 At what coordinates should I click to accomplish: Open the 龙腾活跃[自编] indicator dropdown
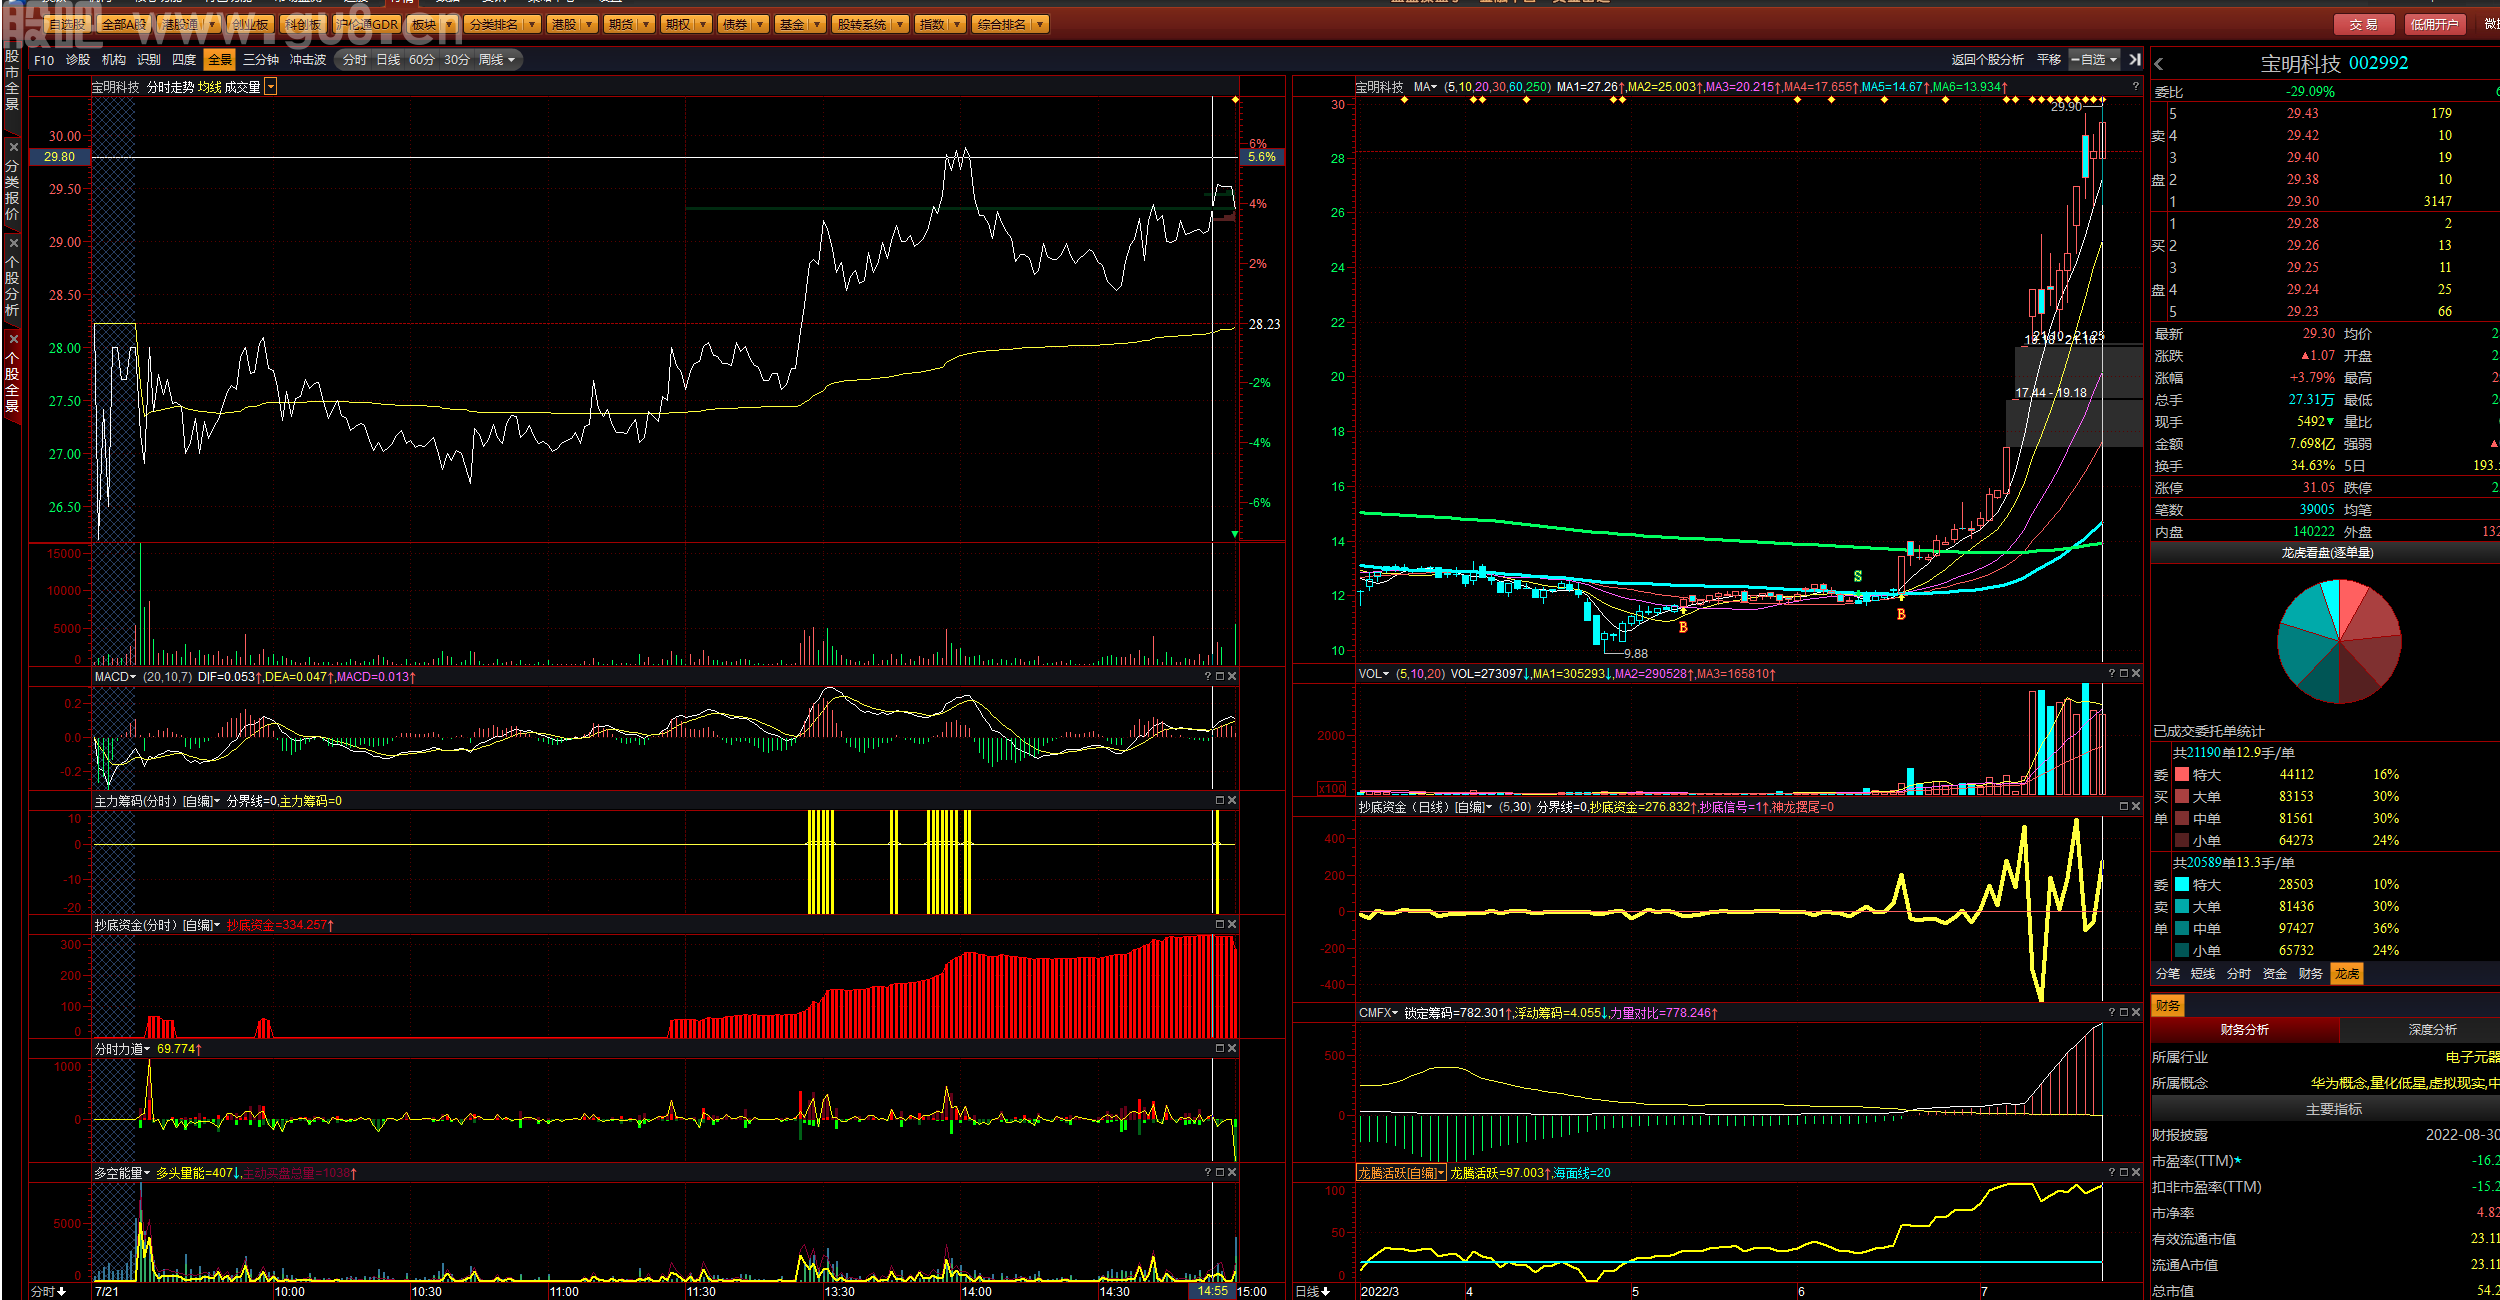tap(1401, 1173)
